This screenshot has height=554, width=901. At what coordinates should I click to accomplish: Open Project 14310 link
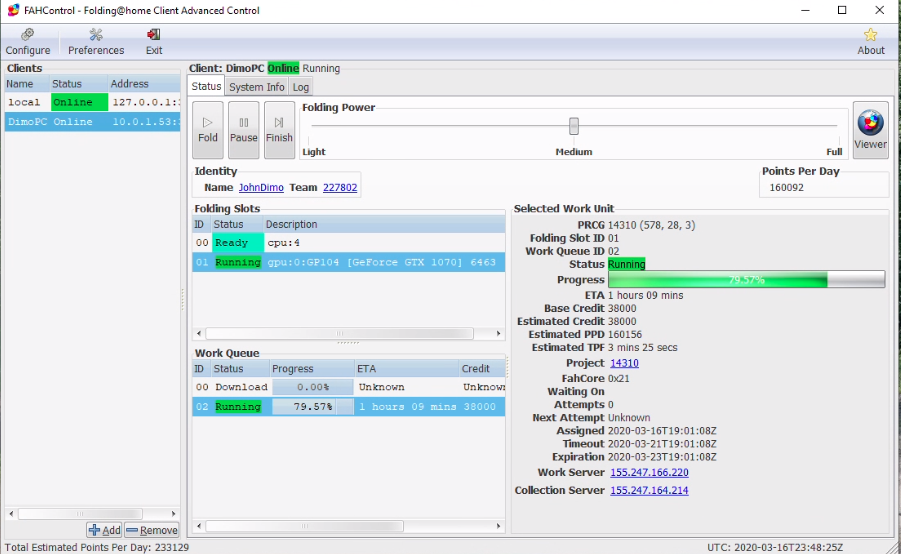pos(624,363)
